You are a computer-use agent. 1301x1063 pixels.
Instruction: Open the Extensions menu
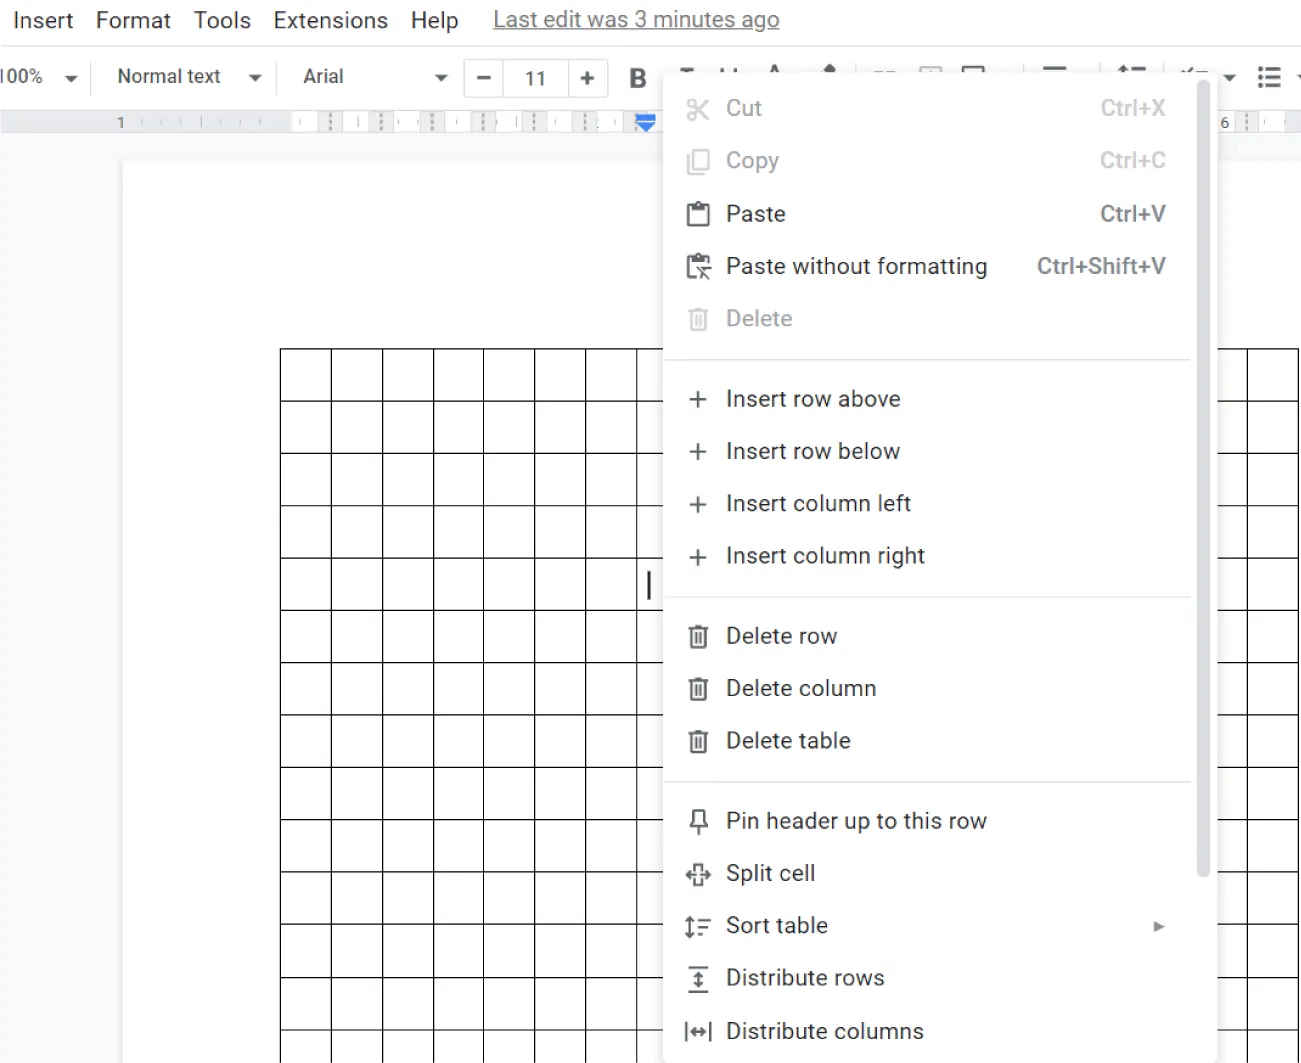[330, 20]
